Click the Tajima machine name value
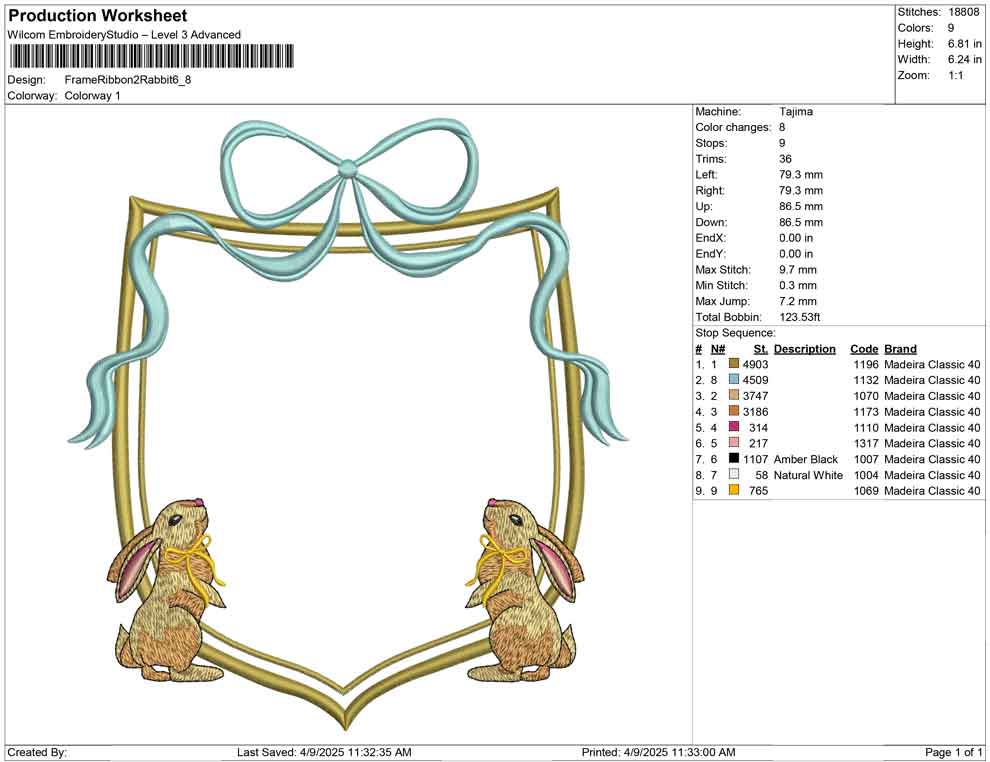This screenshot has width=990, height=762. [x=795, y=111]
